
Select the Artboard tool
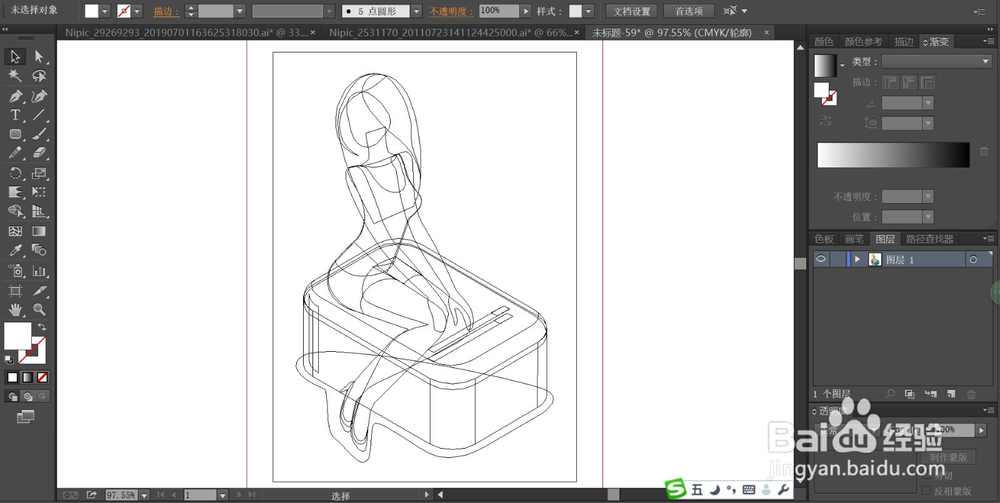(x=15, y=291)
